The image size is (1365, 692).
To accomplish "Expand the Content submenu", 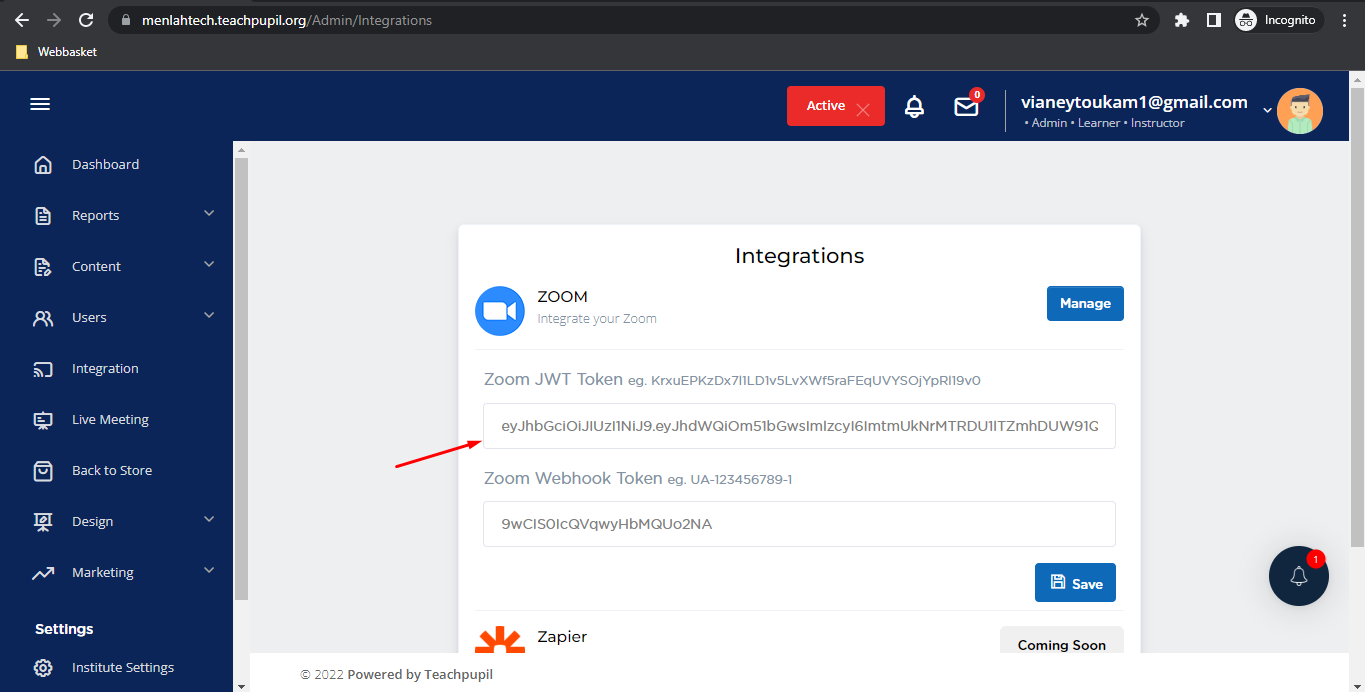I will pos(209,265).
